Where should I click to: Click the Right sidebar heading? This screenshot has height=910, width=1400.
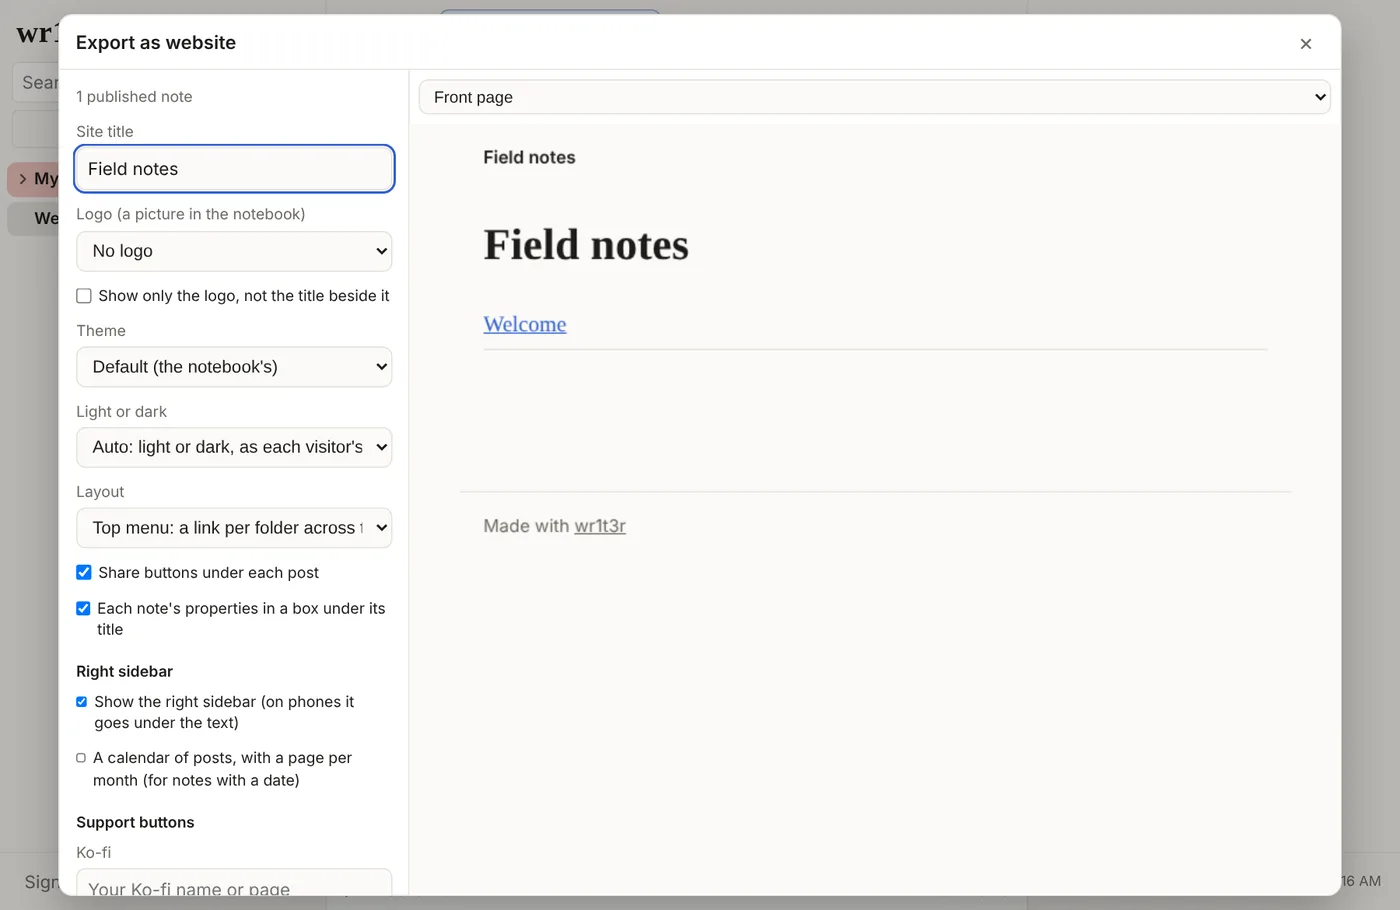tap(124, 671)
